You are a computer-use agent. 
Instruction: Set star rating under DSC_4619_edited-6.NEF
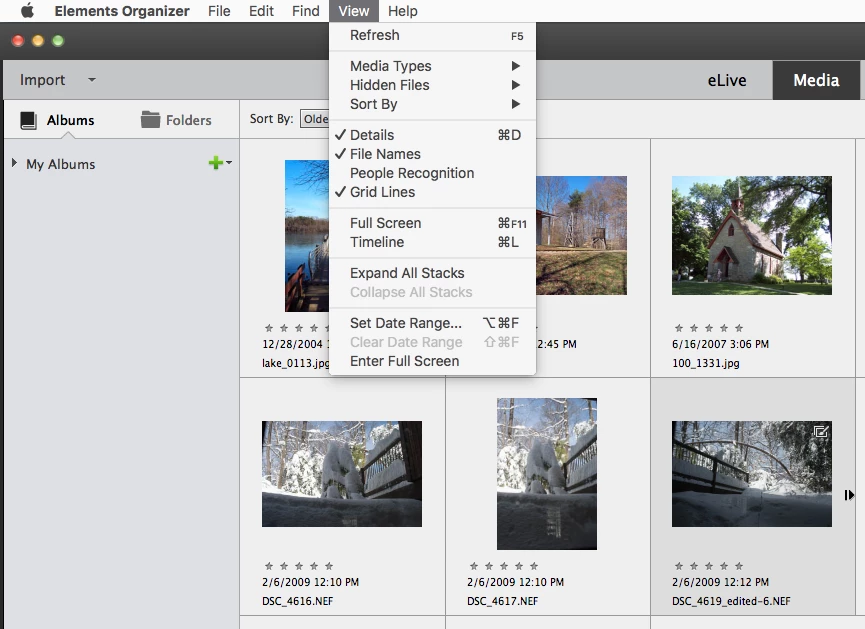709,566
